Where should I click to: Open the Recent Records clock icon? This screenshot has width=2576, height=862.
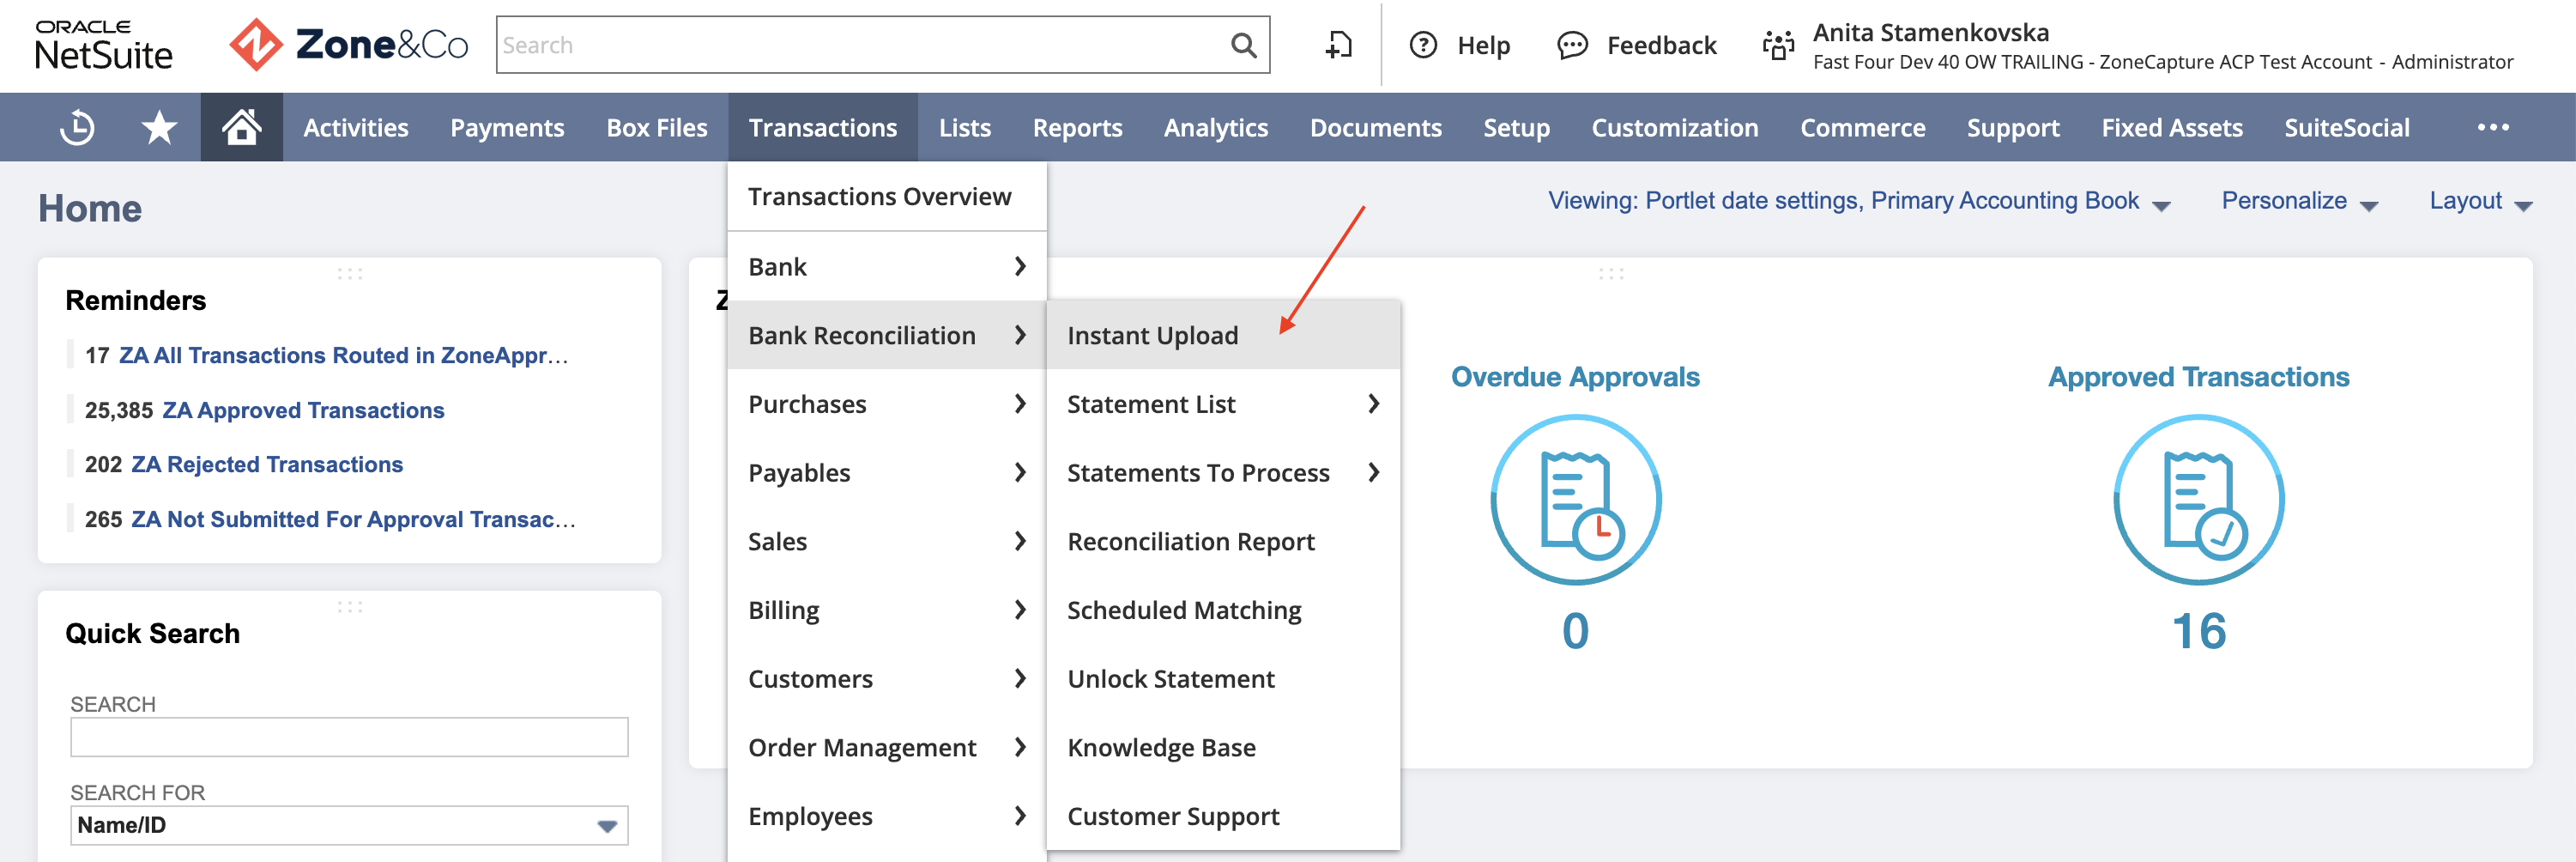(x=77, y=128)
